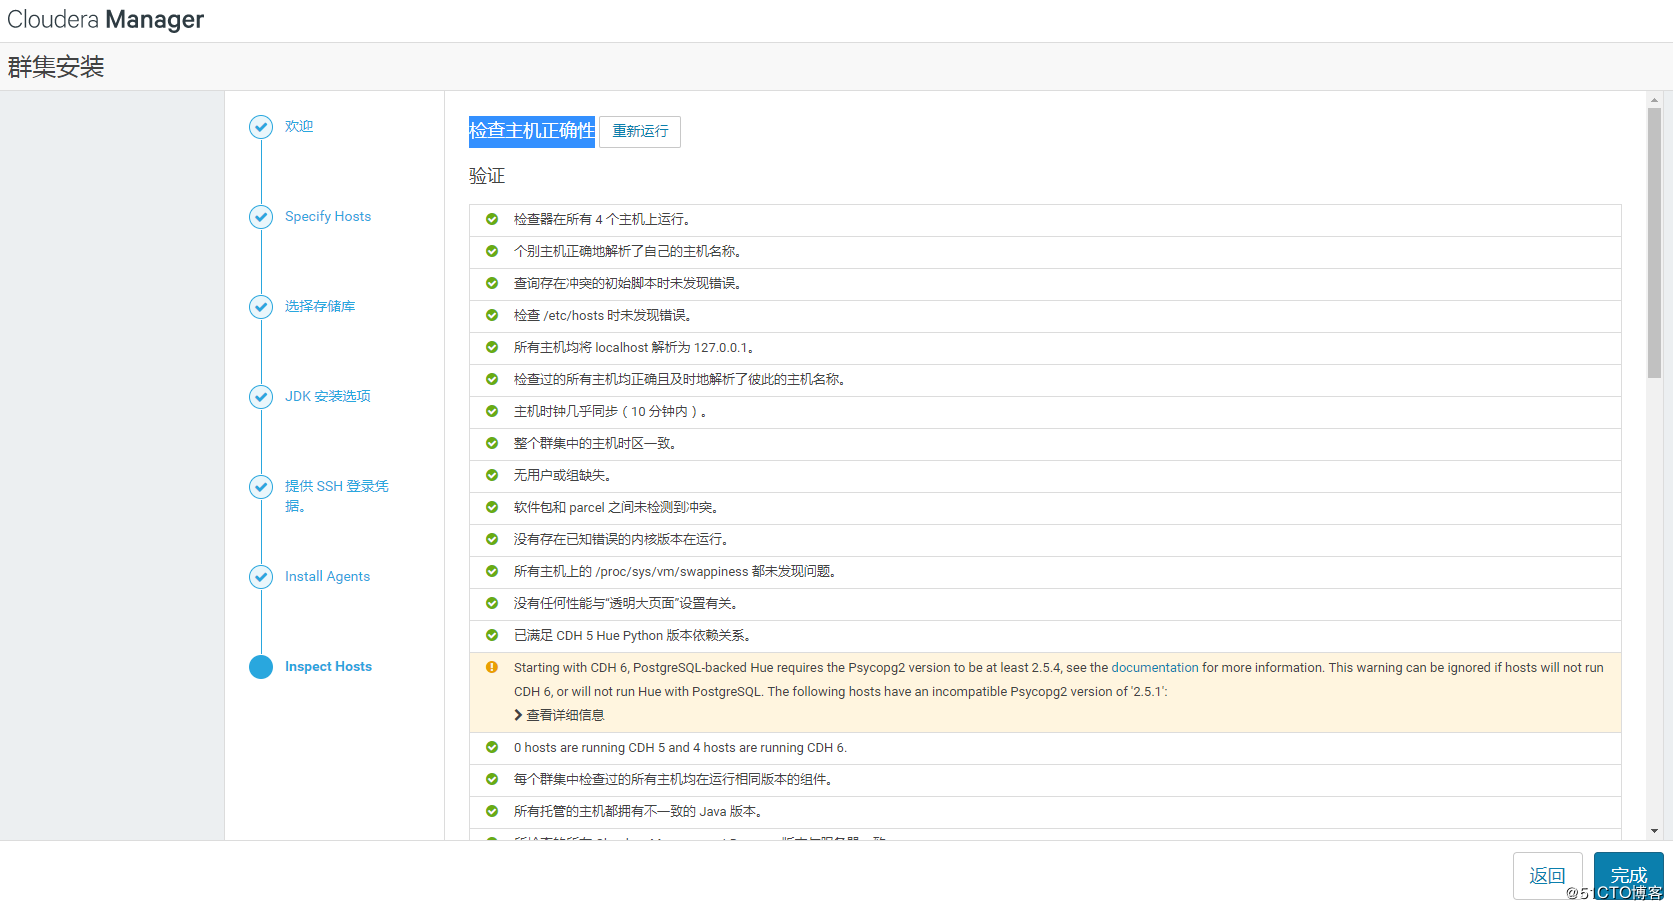Click the 完成 button
Screen dimensions: 1673x910
1628,876
